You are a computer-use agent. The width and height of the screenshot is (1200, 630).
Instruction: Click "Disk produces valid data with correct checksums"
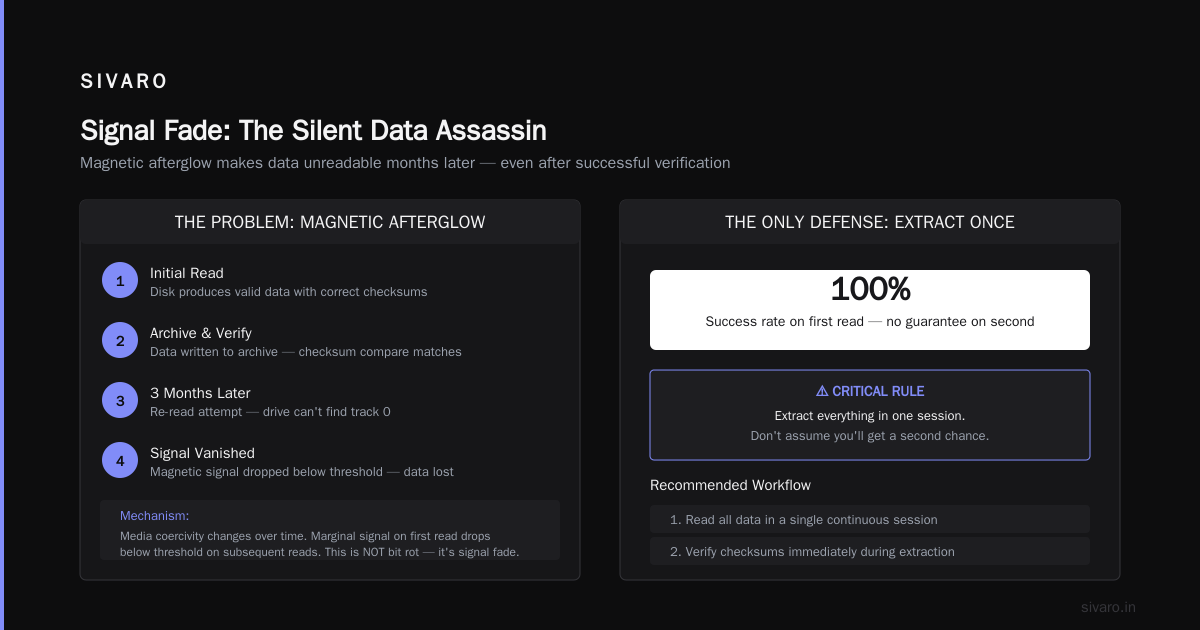[289, 292]
